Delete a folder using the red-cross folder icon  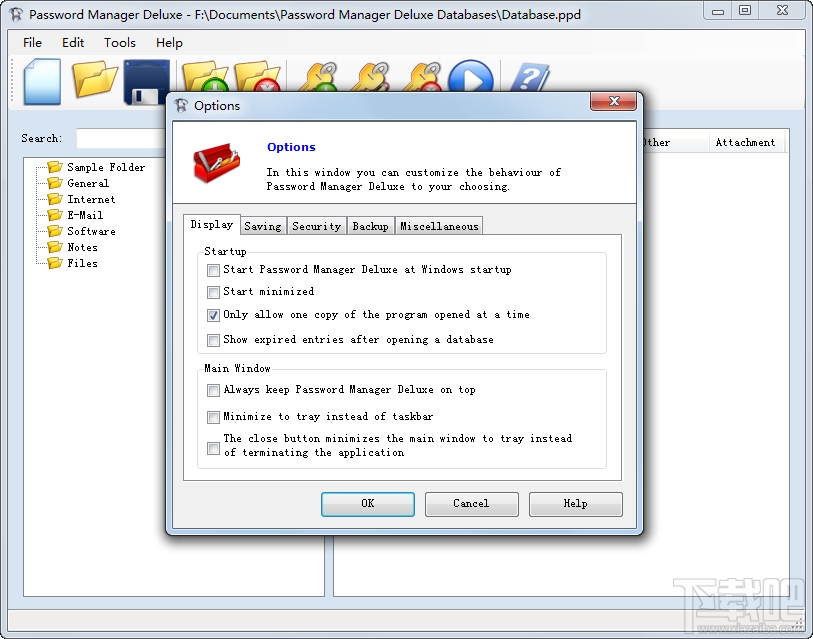click(x=258, y=78)
